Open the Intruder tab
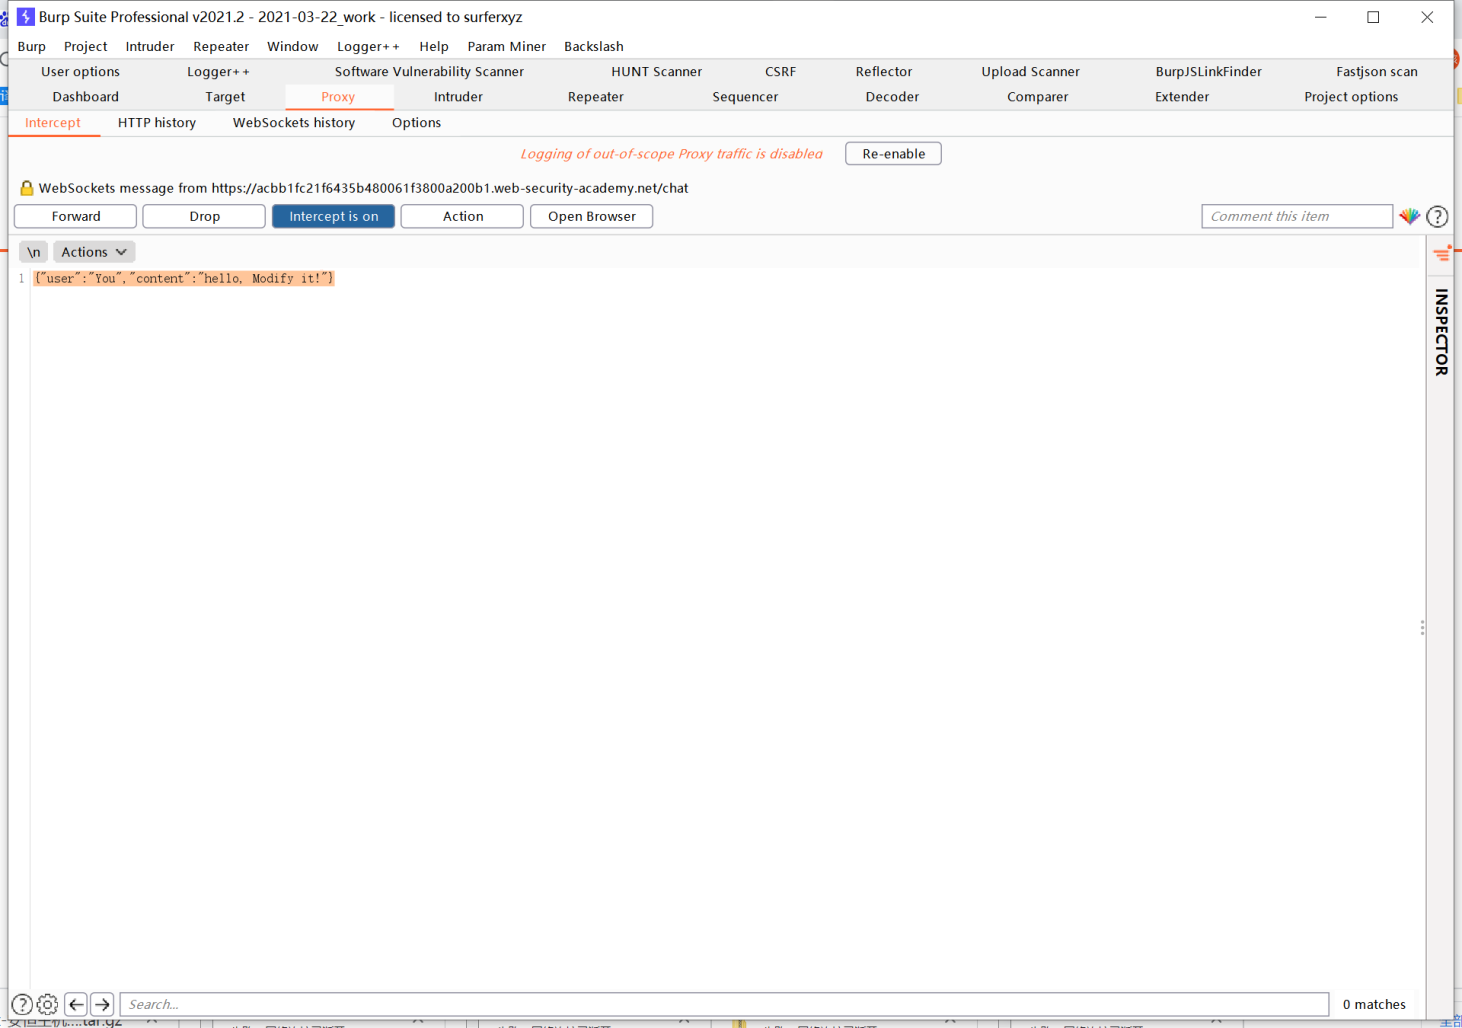The width and height of the screenshot is (1462, 1028). (458, 97)
